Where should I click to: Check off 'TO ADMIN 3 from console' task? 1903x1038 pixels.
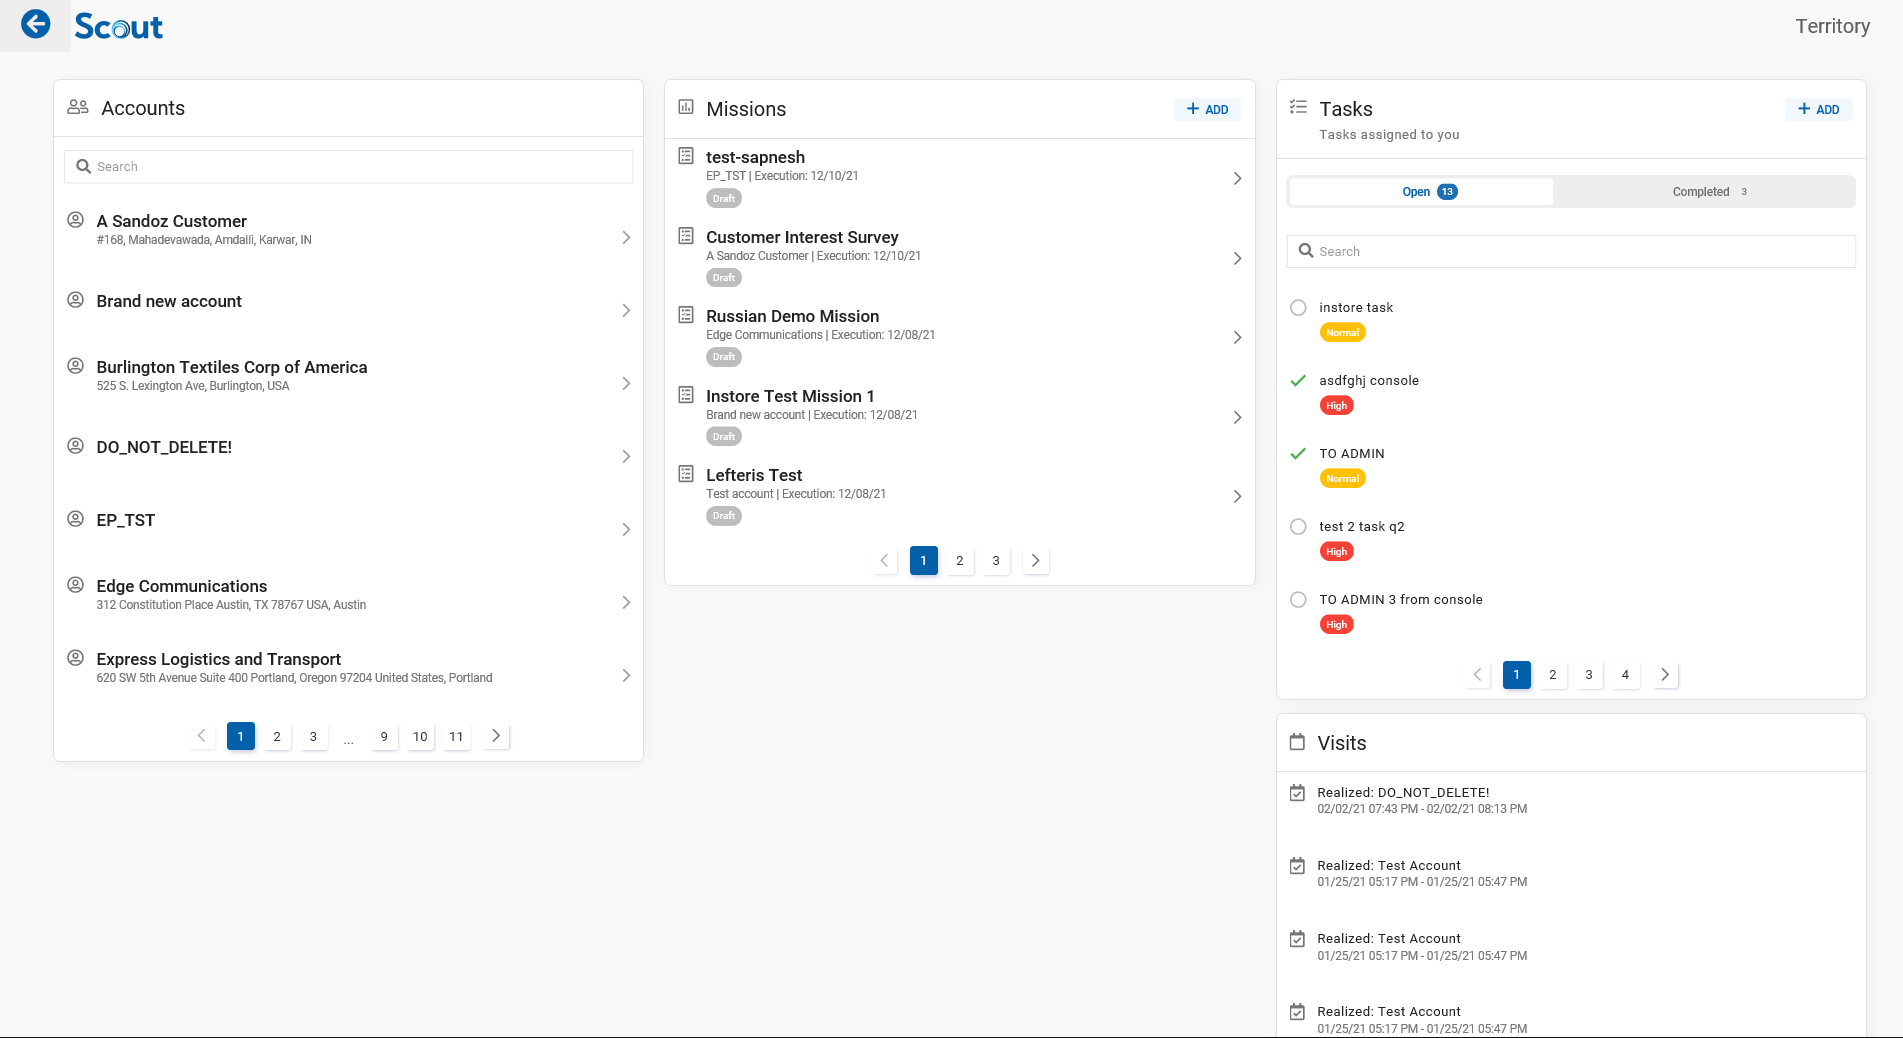pyautogui.click(x=1298, y=600)
